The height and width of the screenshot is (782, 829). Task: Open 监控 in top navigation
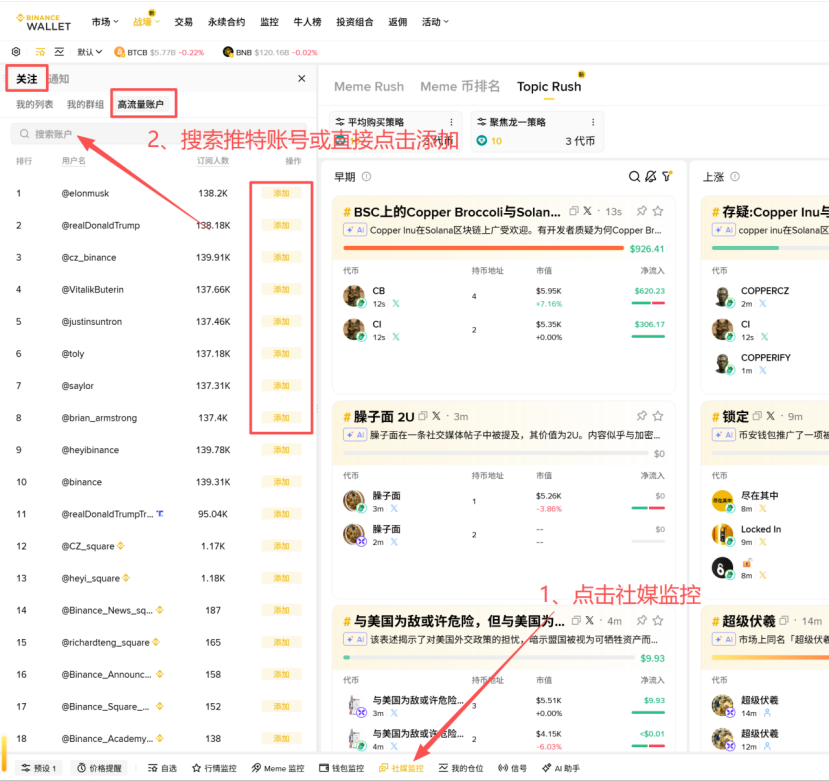(269, 22)
